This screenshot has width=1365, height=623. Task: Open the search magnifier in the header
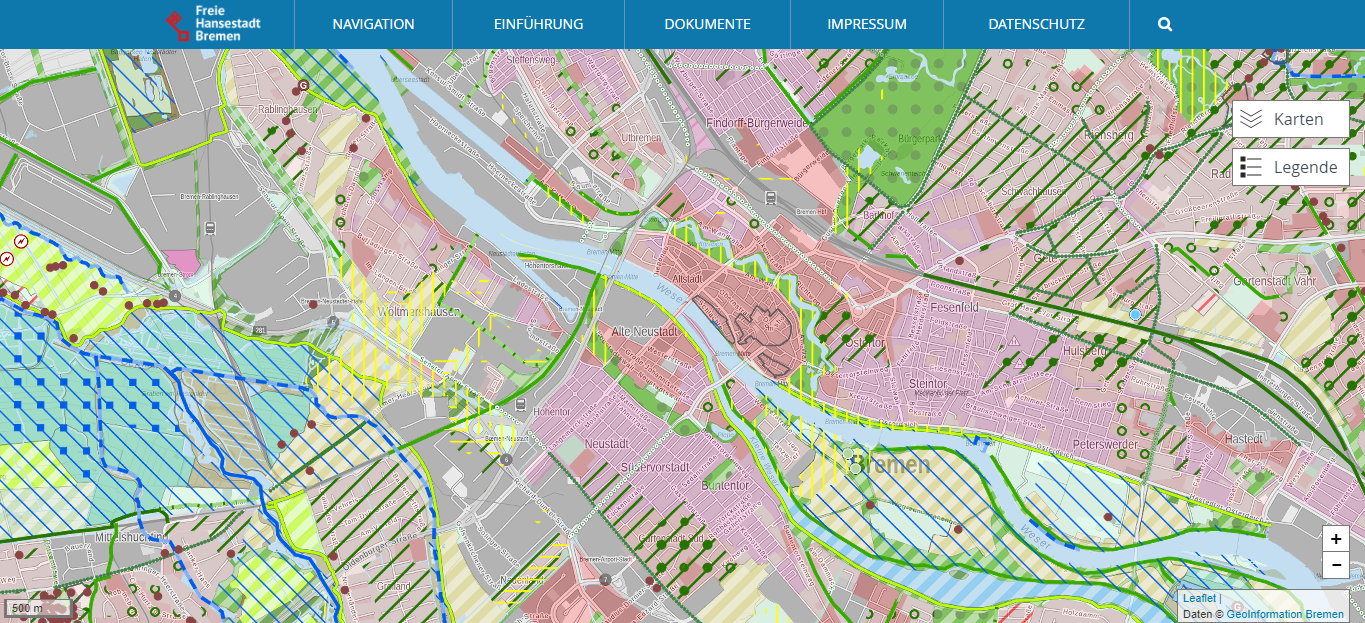coord(1165,24)
